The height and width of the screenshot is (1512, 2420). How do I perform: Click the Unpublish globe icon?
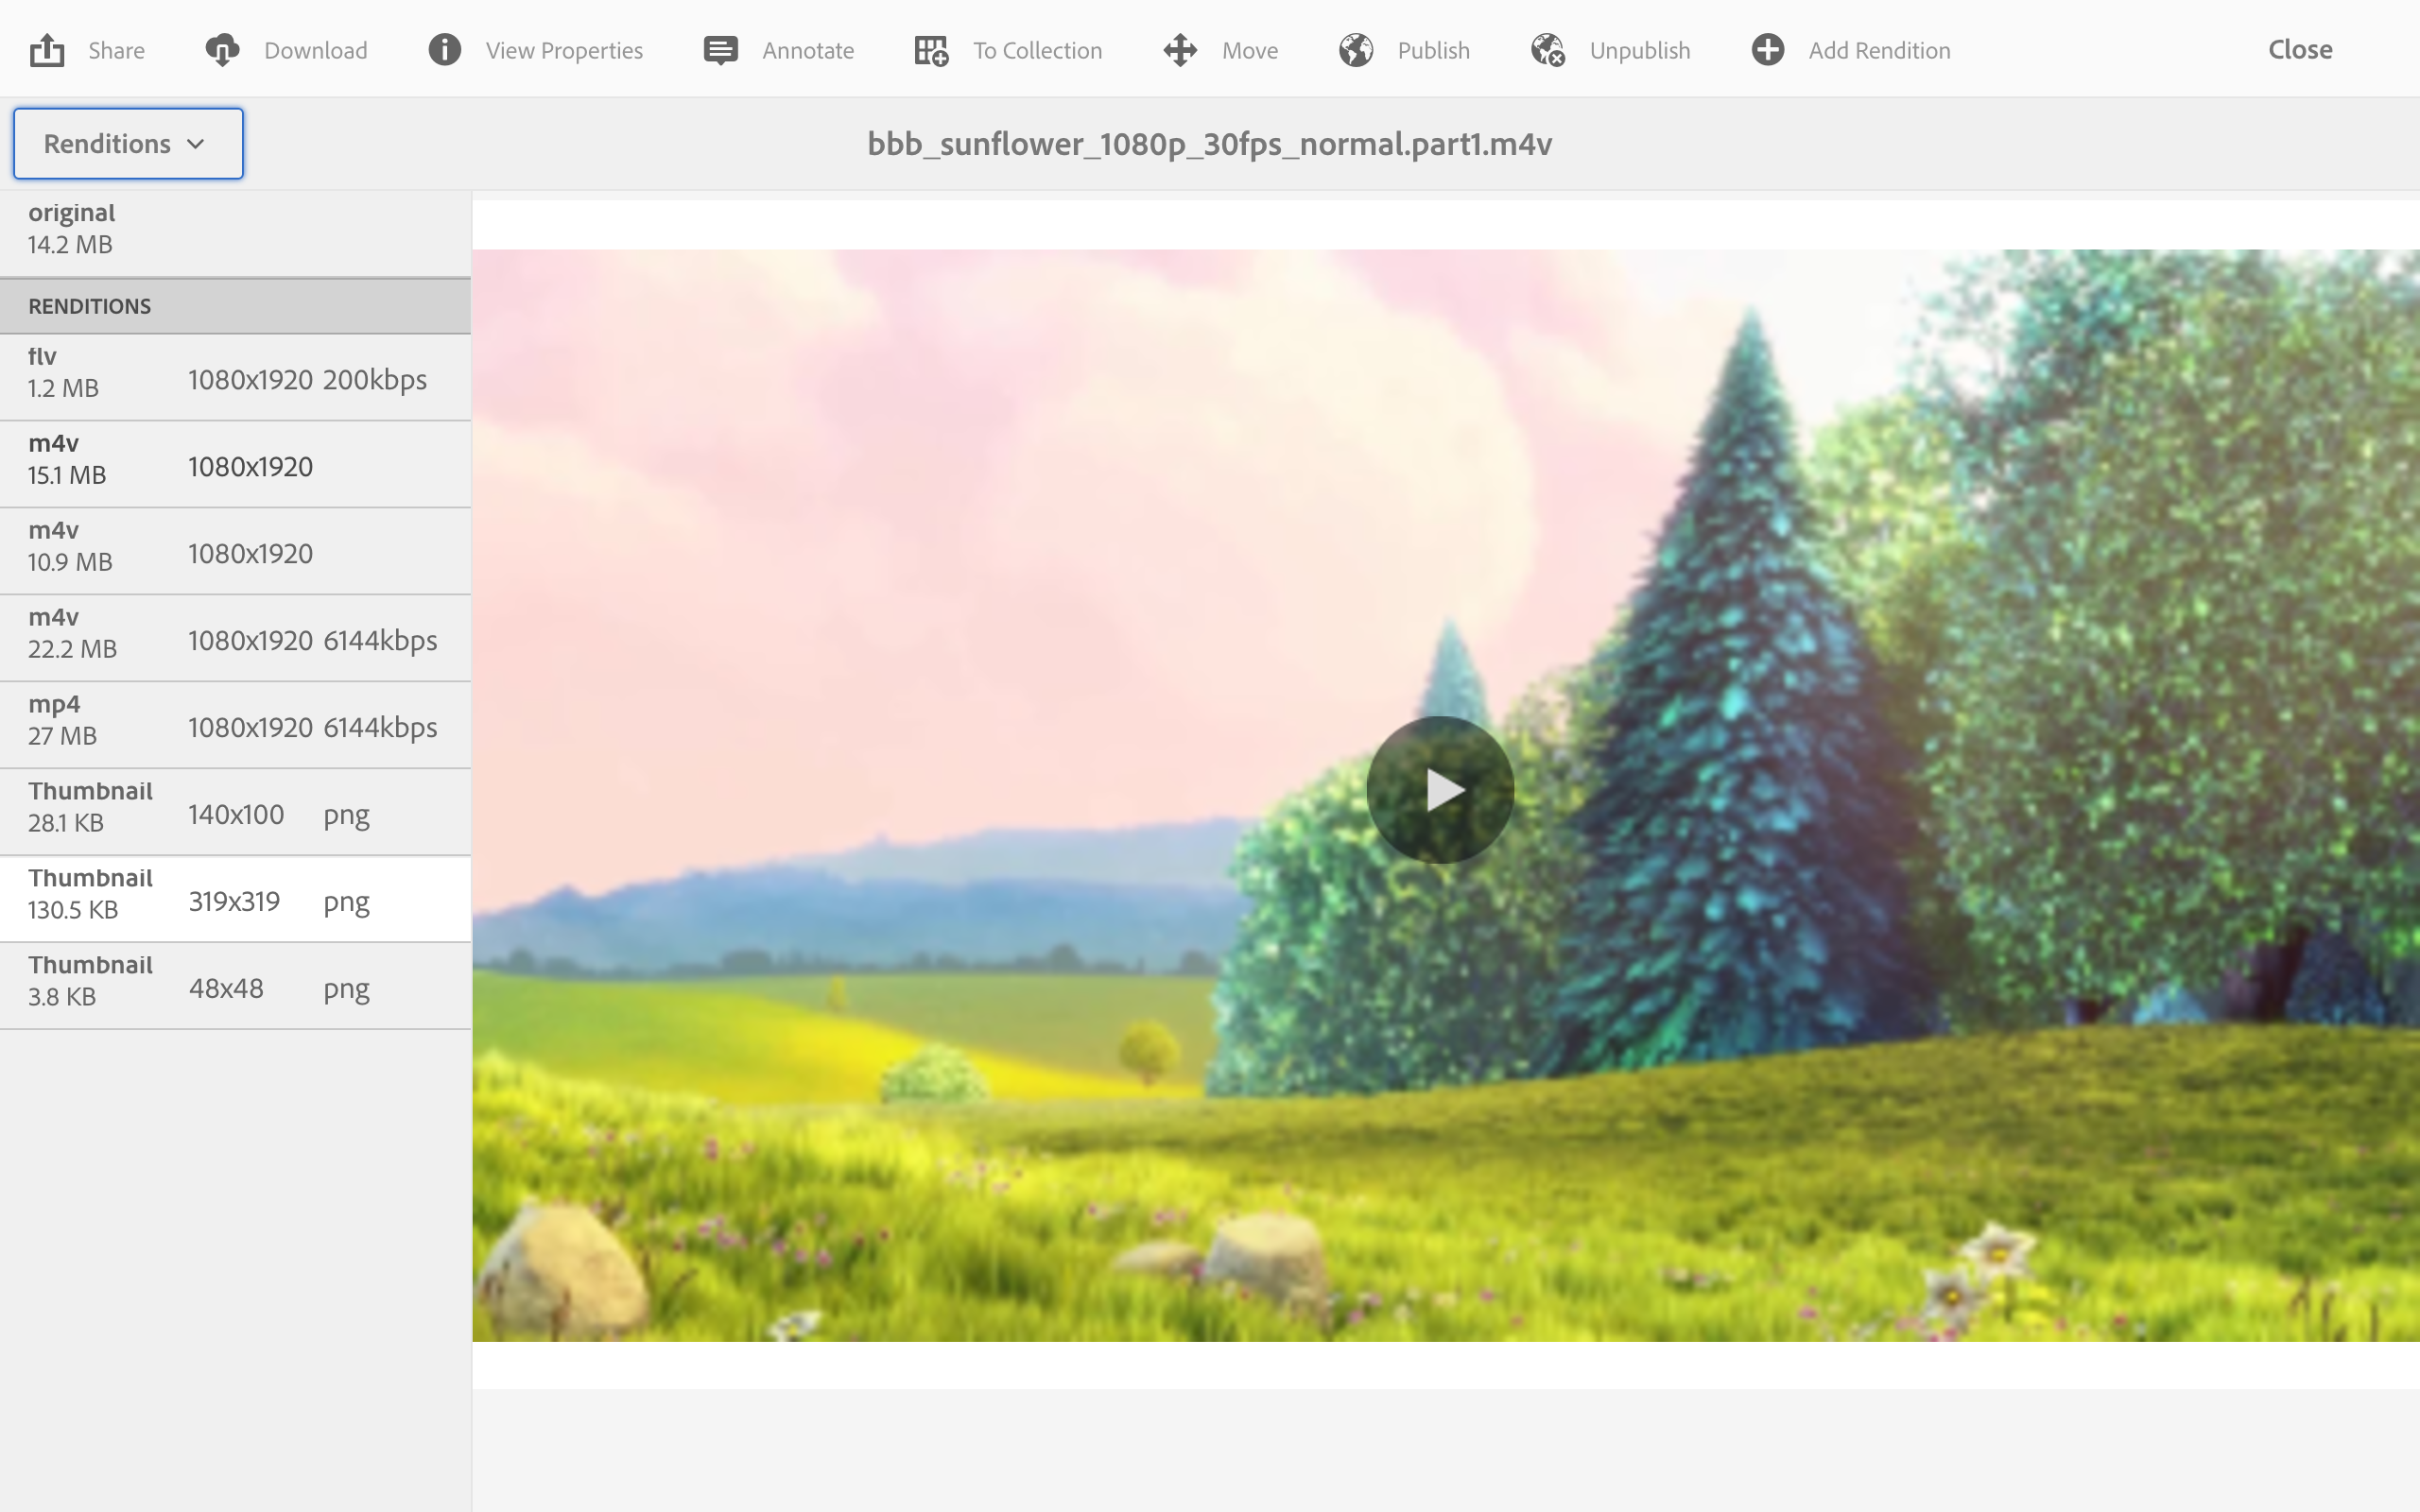[x=1547, y=50]
